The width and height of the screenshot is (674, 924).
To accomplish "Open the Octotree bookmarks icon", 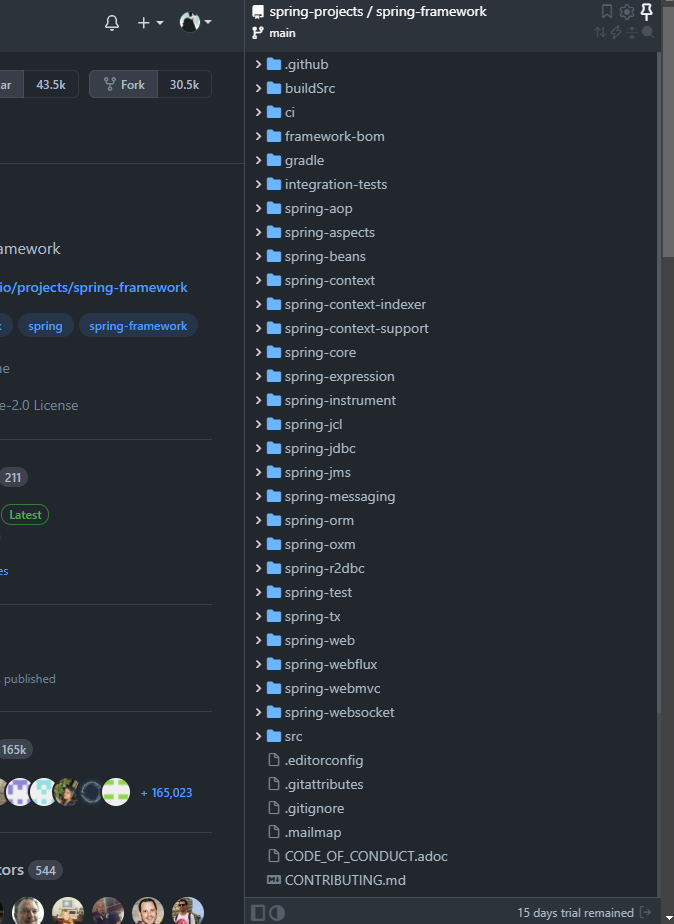I will pyautogui.click(x=607, y=11).
